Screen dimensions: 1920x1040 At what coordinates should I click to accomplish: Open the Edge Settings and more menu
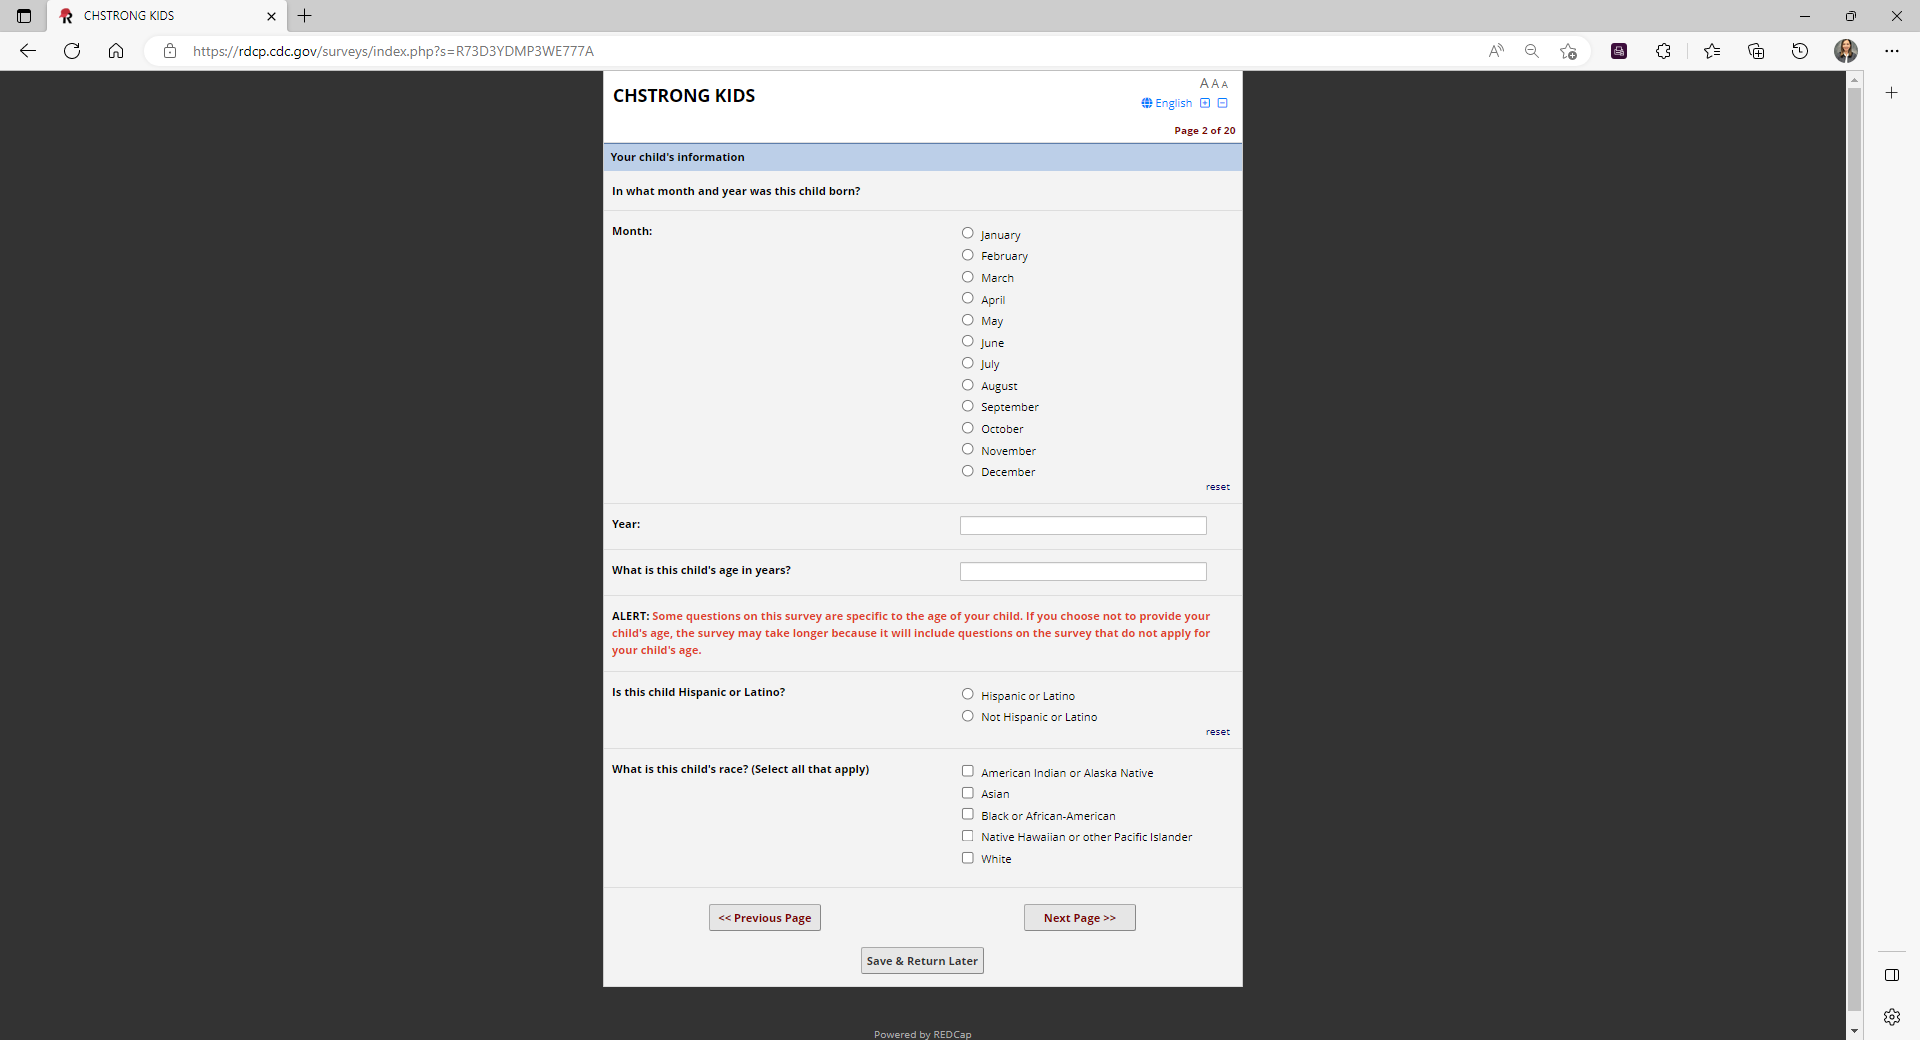click(x=1891, y=51)
